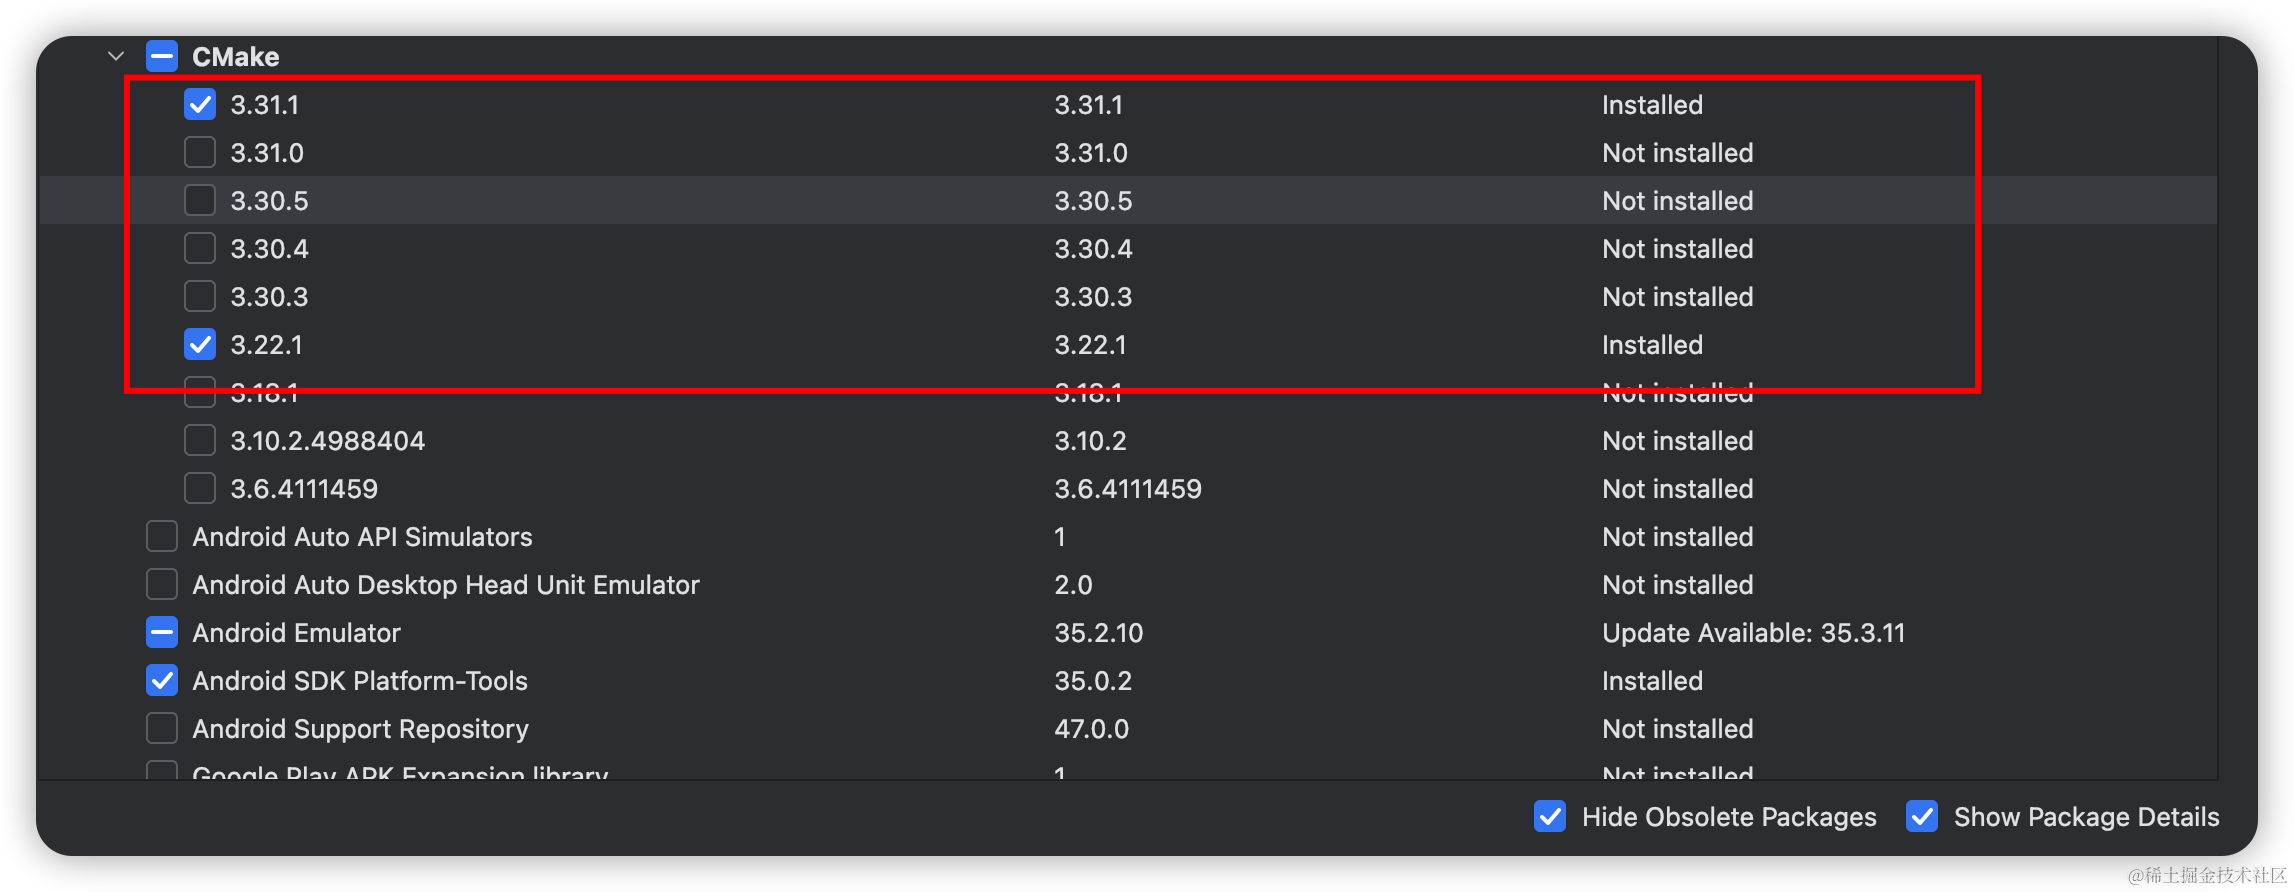Select the Android Emulator row name
This screenshot has height=892, width=2294.
point(296,633)
